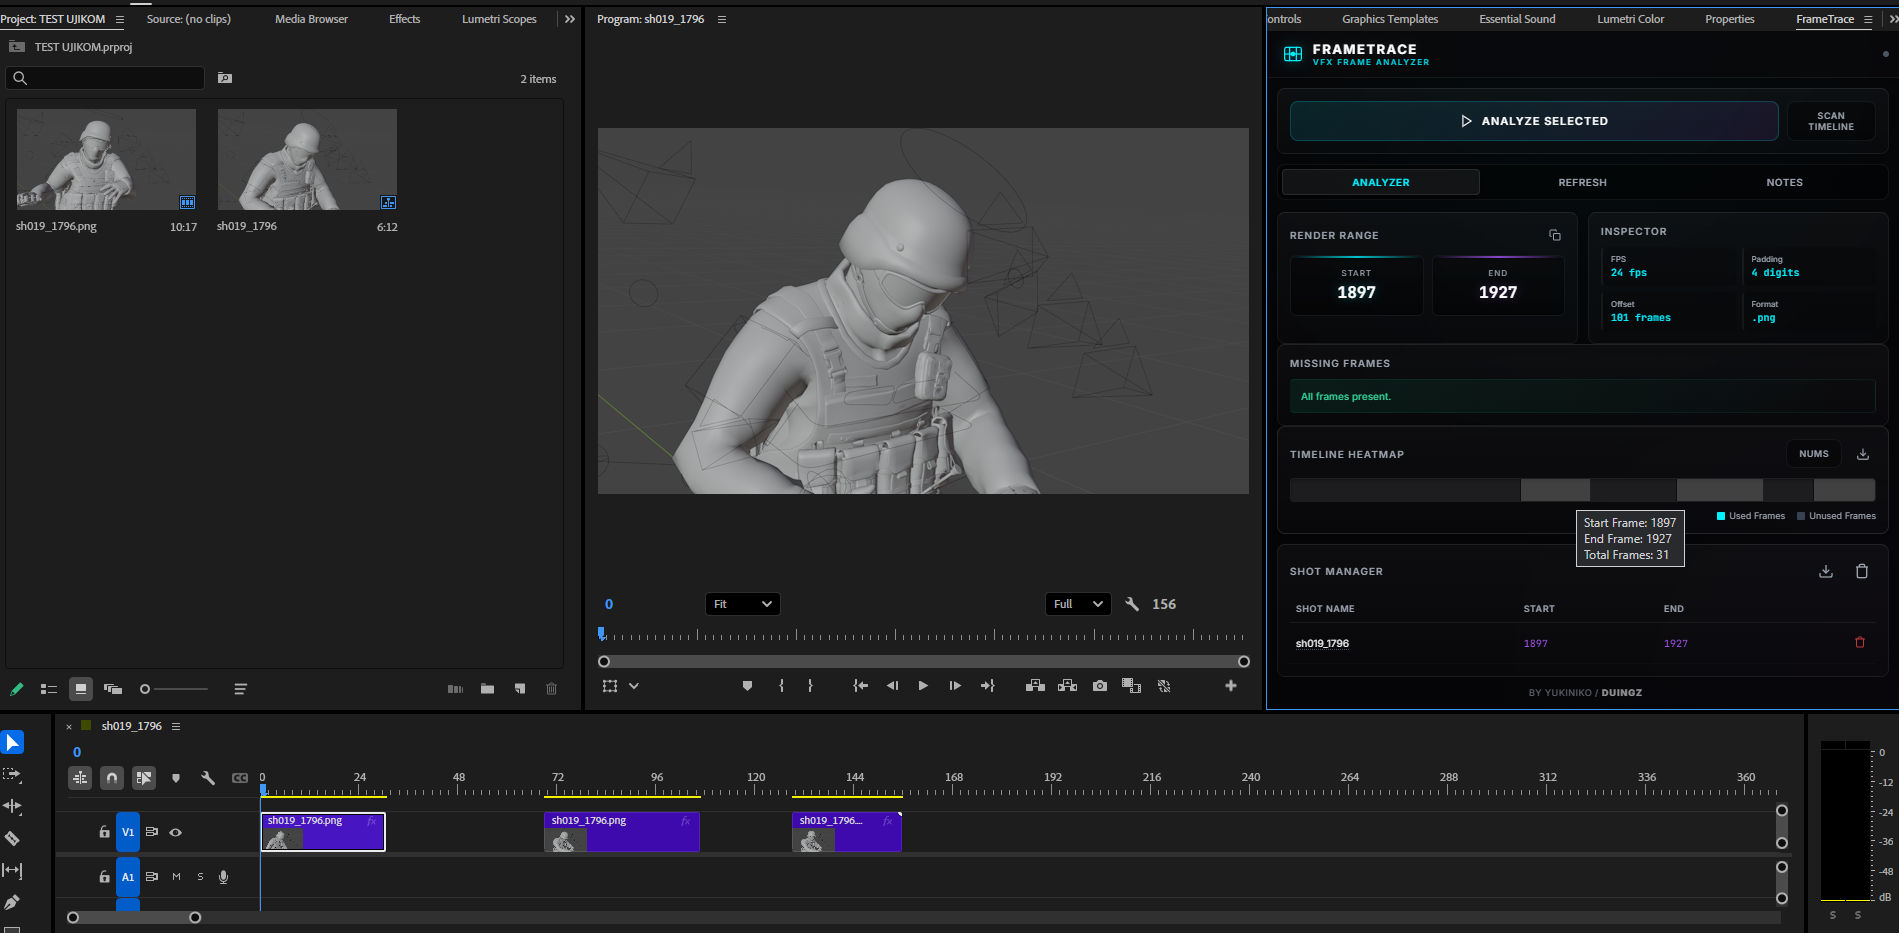This screenshot has width=1899, height=933.
Task: Open the Project panel menu icon
Action: coord(120,19)
